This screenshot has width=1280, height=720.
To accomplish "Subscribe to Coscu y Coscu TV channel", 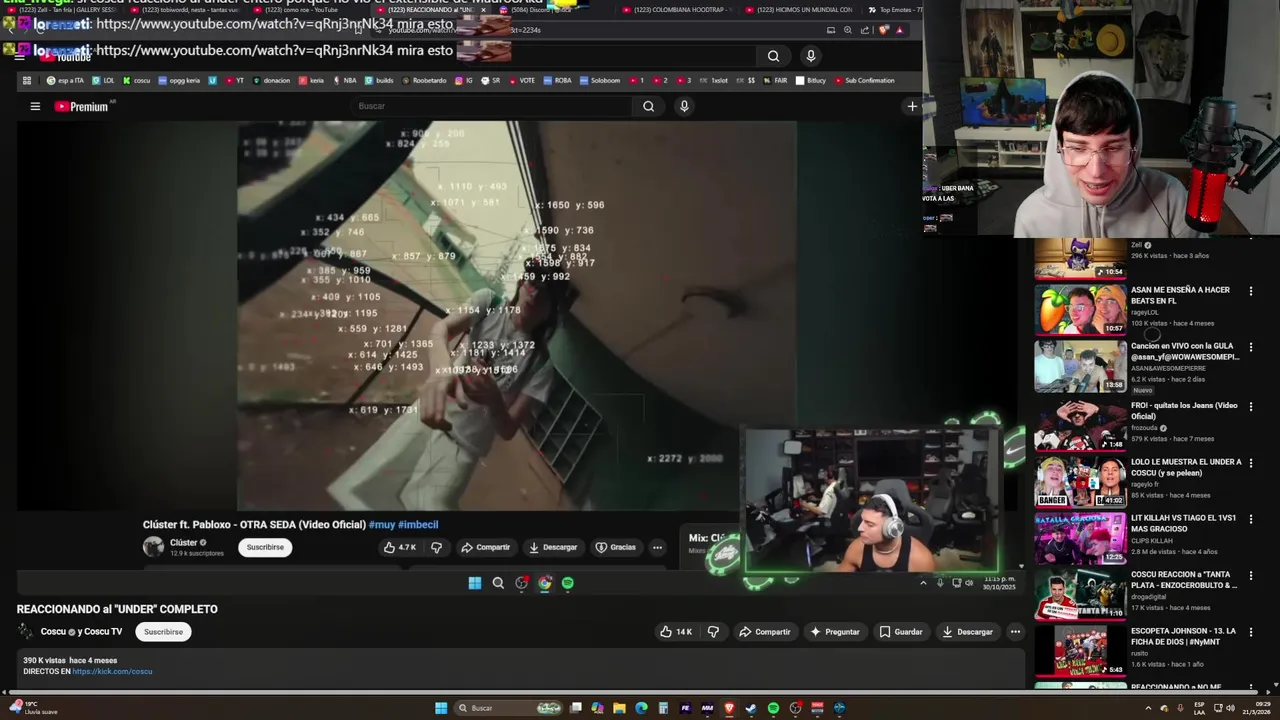I will 163,632.
